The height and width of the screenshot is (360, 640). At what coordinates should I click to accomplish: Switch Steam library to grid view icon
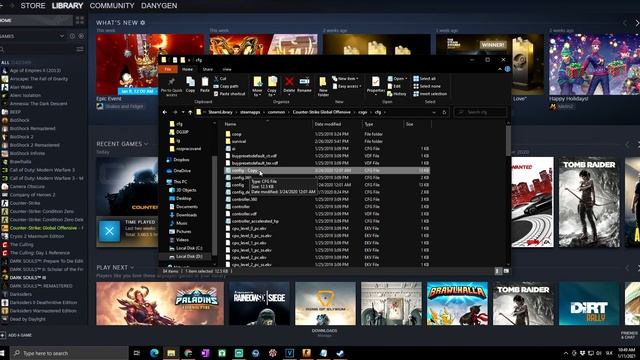80,20
